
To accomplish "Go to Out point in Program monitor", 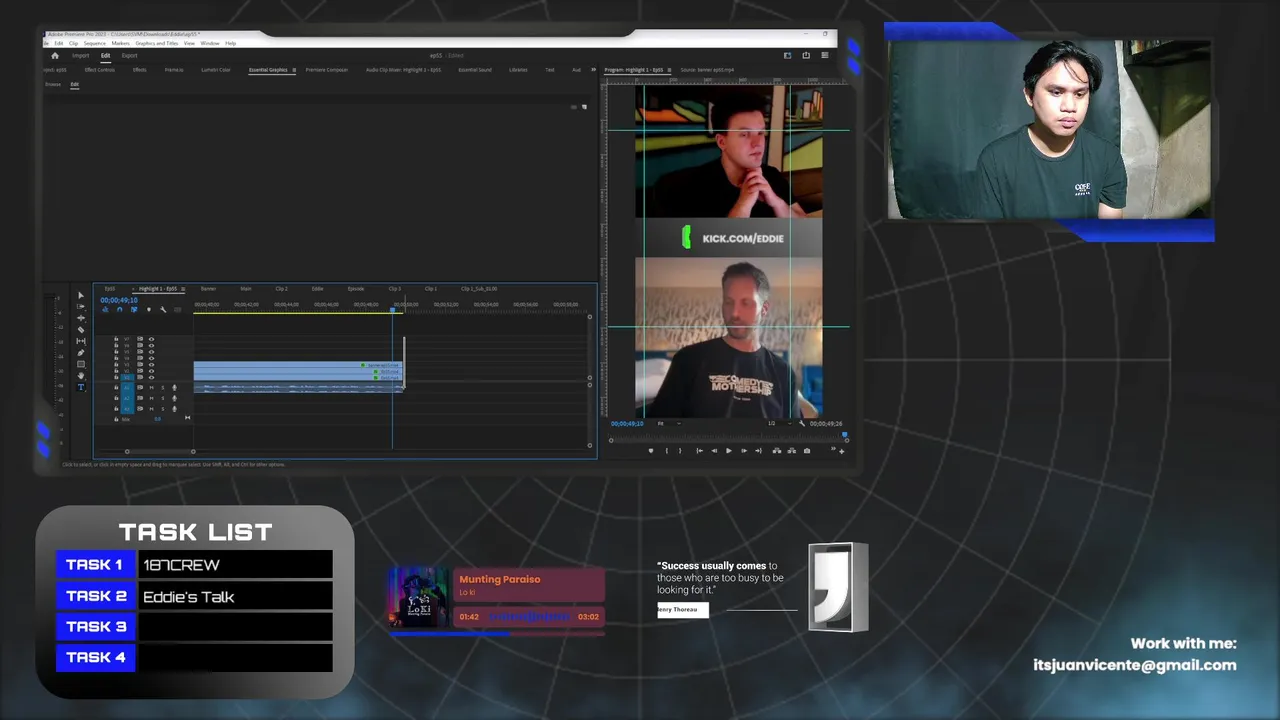I will pos(758,451).
